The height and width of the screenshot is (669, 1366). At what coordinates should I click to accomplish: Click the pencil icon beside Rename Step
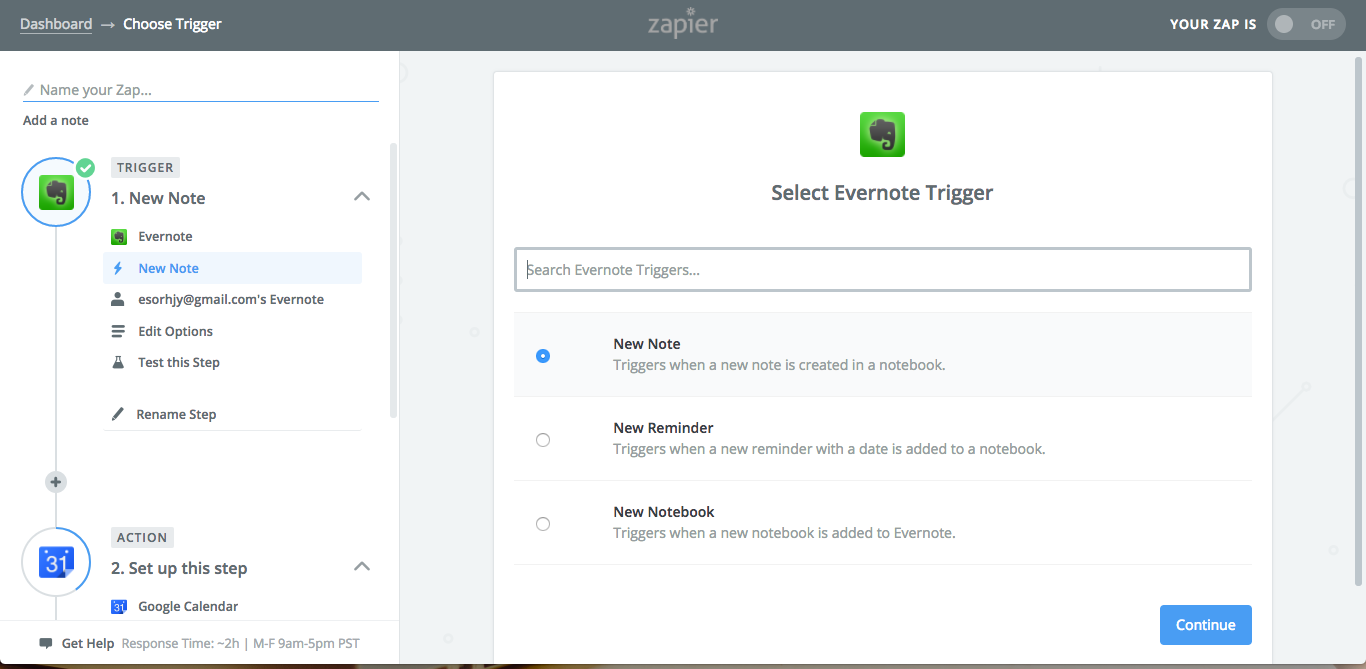(x=118, y=414)
